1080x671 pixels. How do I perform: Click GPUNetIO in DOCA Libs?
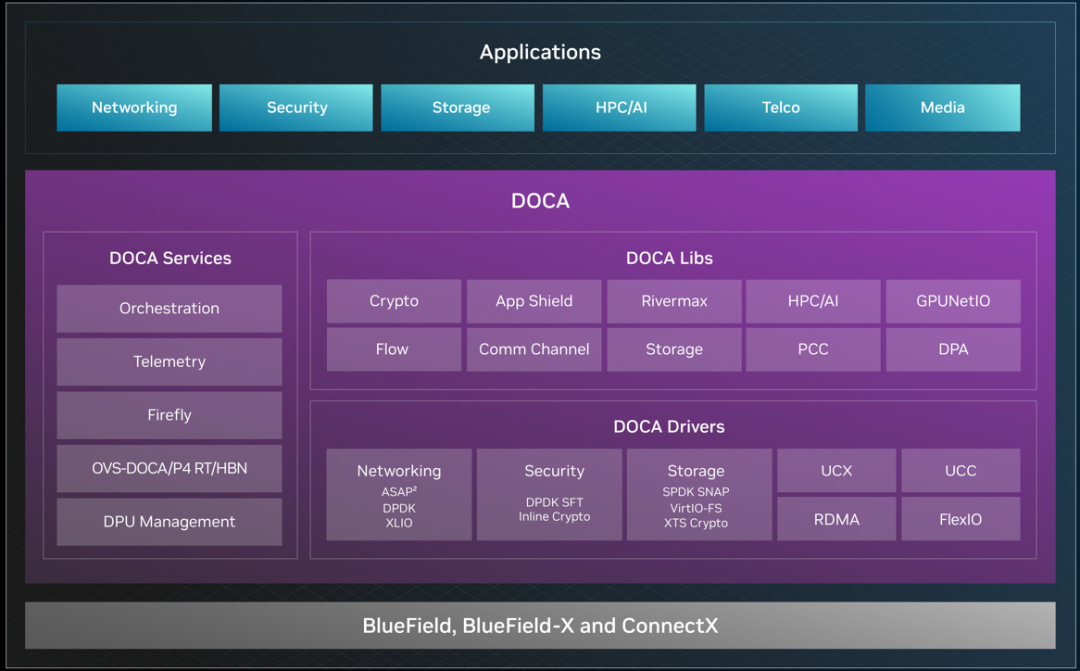click(x=953, y=300)
